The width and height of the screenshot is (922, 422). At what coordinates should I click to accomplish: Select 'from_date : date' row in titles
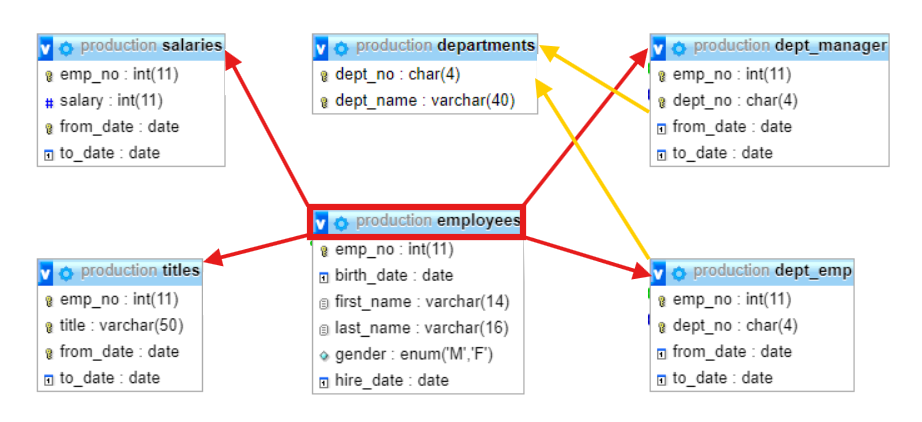click(120, 351)
